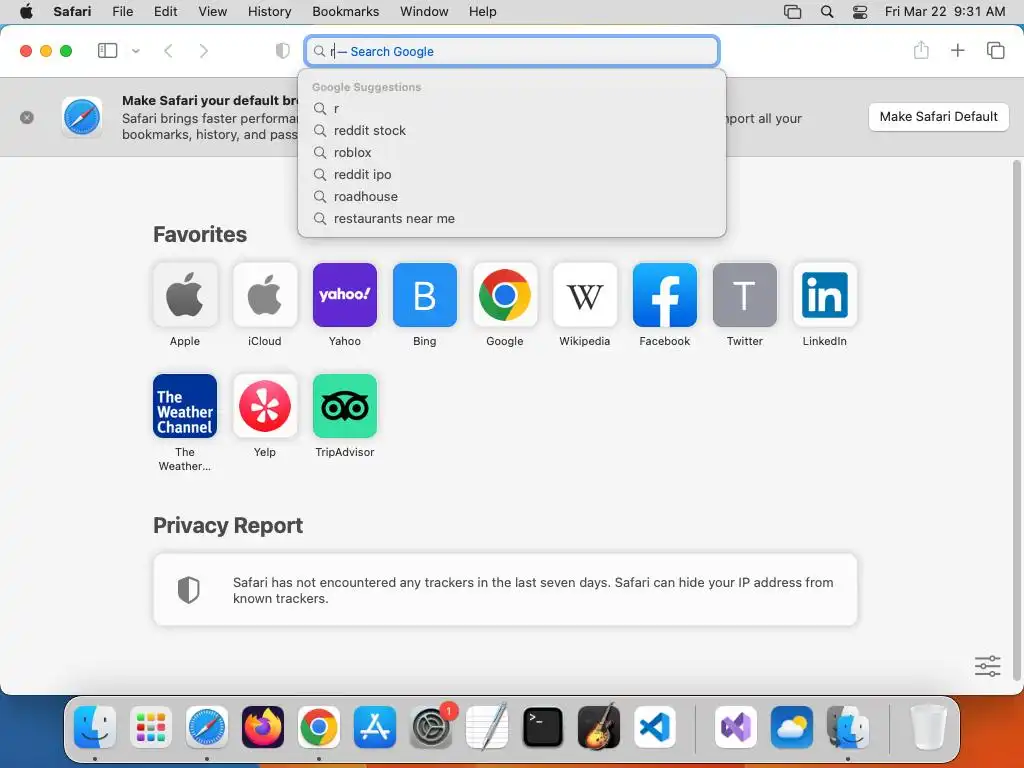
Task: Open the Yelp favorite
Action: [x=264, y=406]
